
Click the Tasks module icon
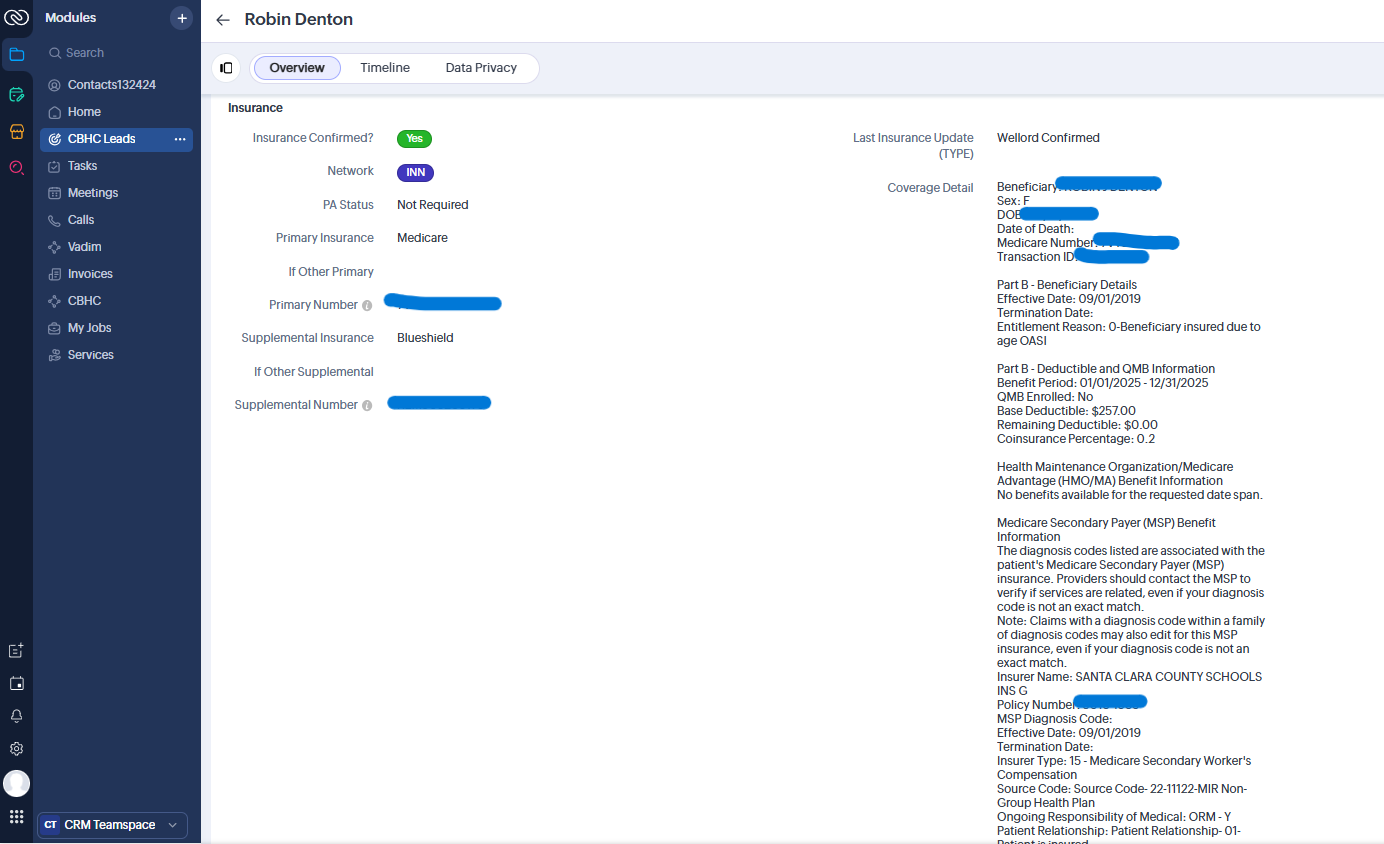click(x=55, y=166)
